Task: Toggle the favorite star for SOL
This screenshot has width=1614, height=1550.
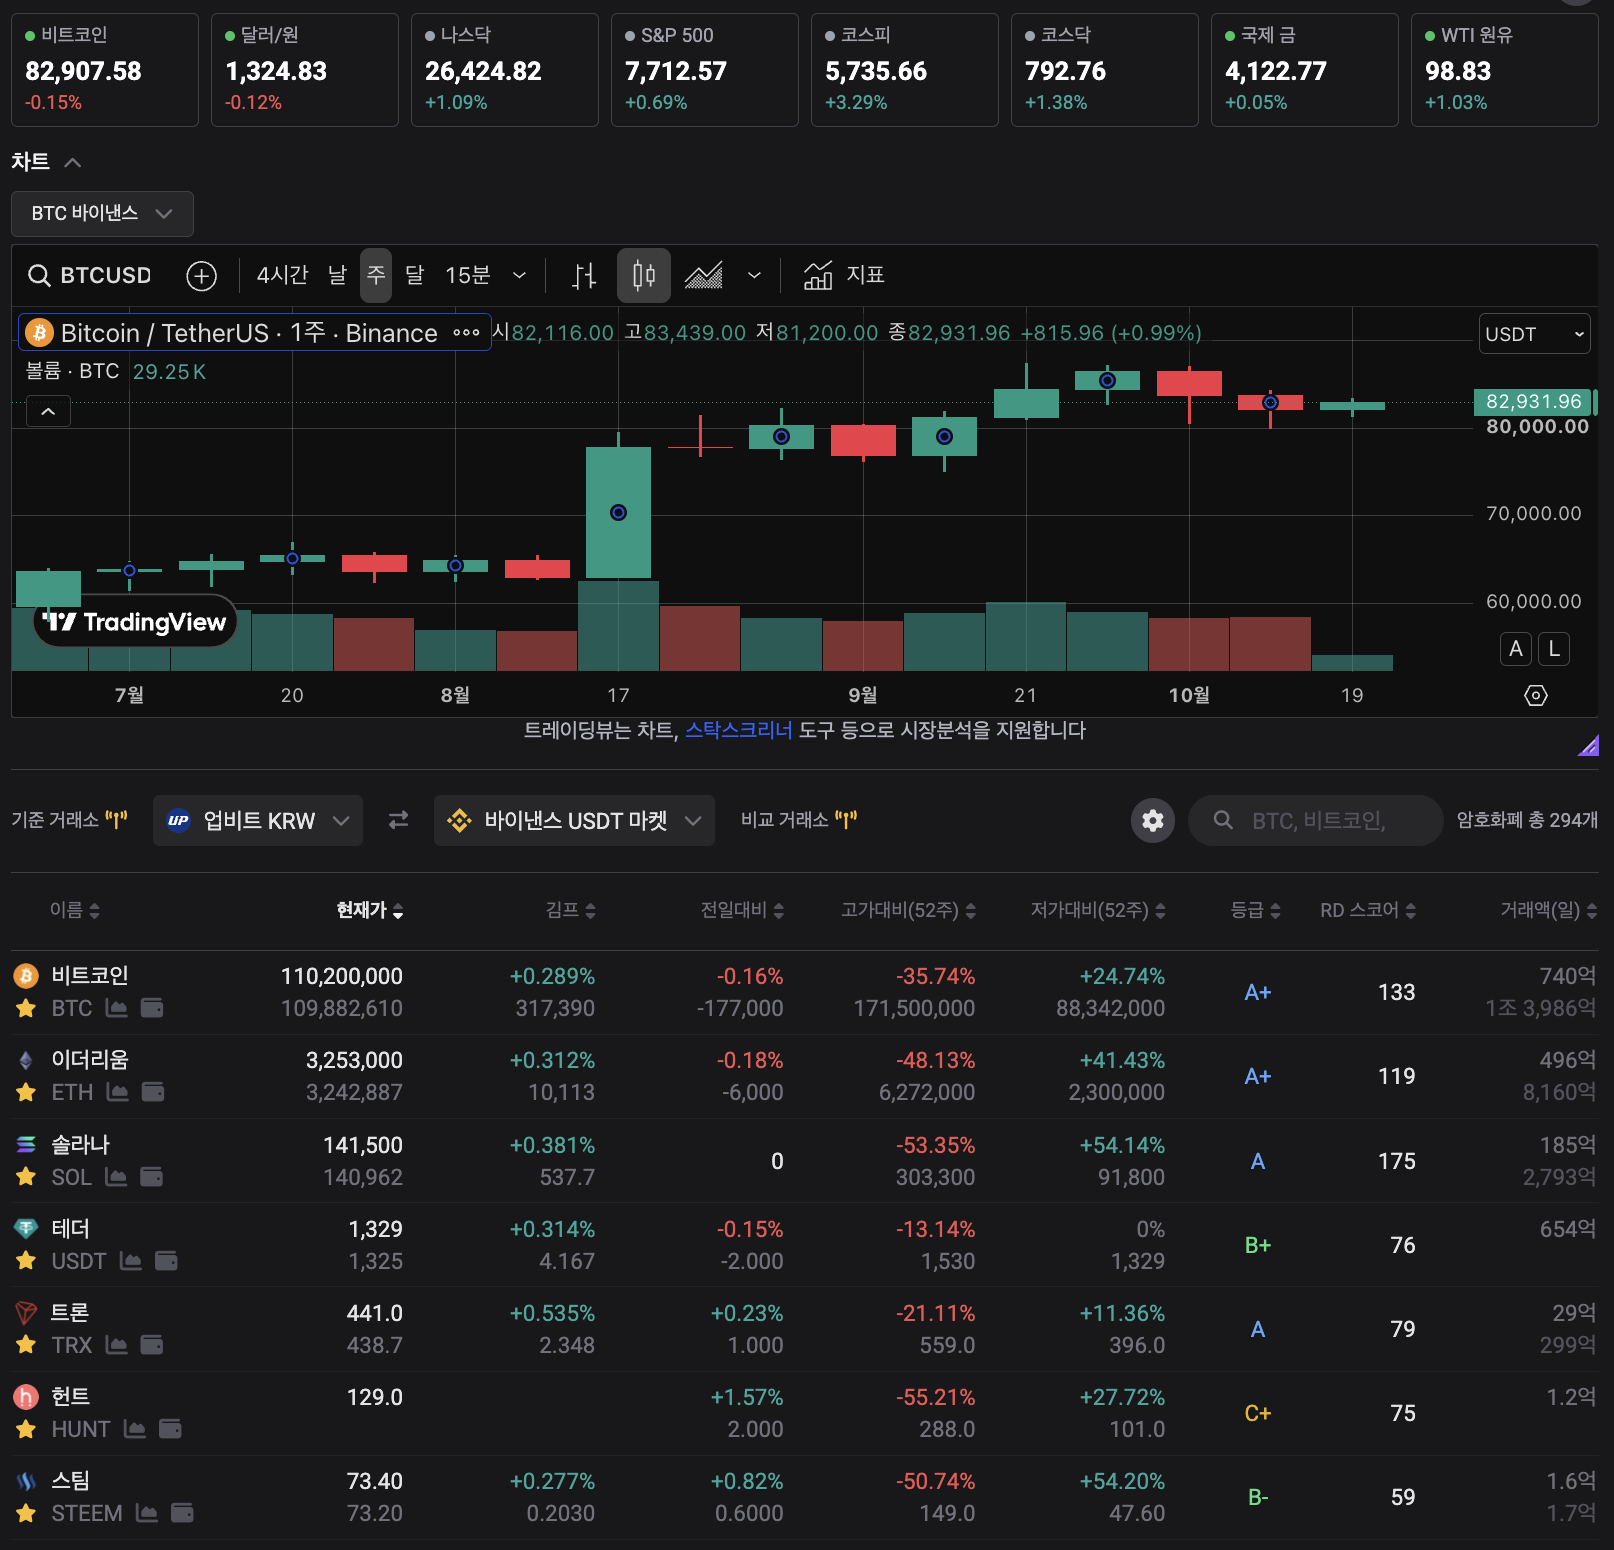Action: [26, 1177]
